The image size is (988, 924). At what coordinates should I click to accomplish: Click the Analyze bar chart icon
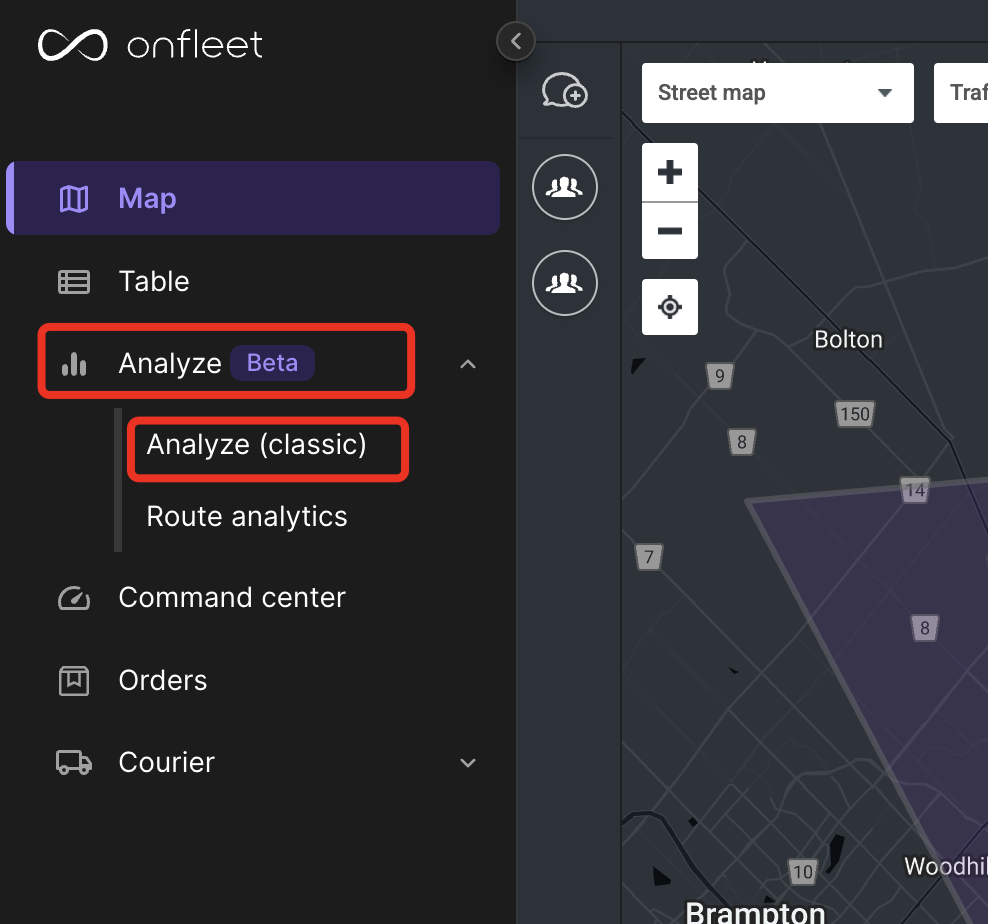[x=74, y=364]
